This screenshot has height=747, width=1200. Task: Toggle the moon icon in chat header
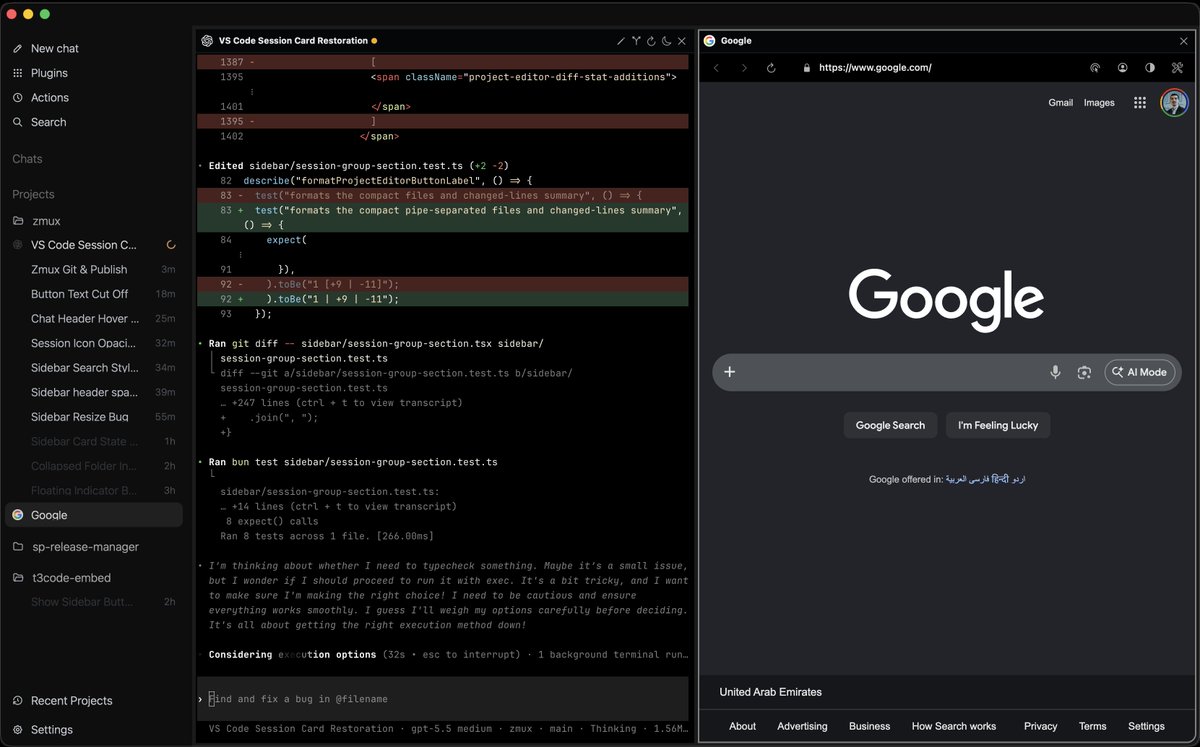click(666, 41)
